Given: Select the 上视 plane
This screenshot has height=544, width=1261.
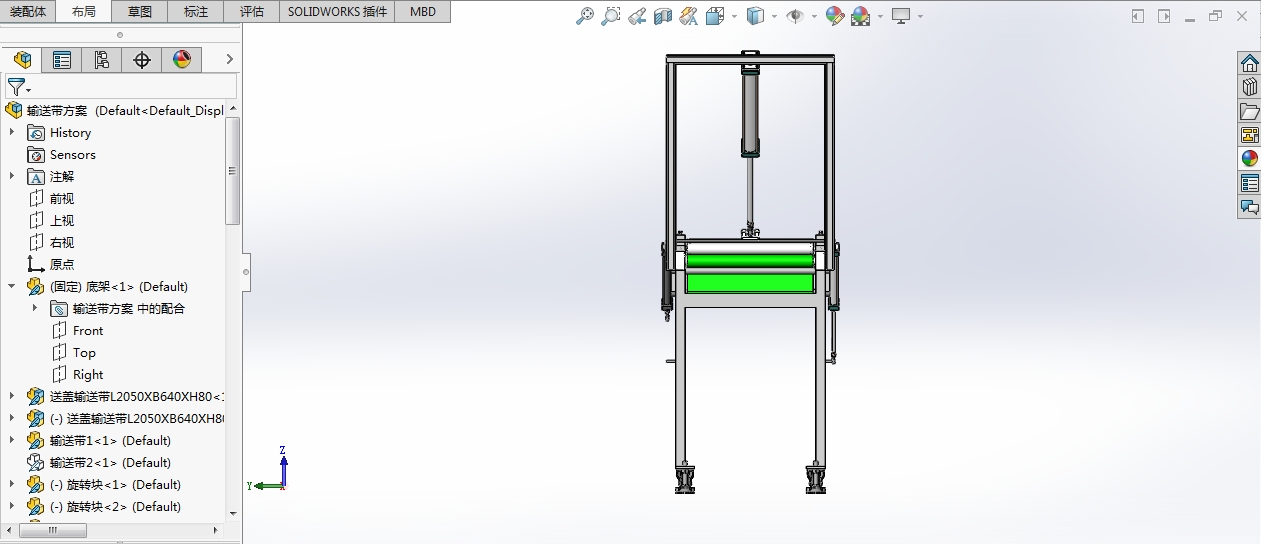Looking at the screenshot, I should (x=51, y=221).
